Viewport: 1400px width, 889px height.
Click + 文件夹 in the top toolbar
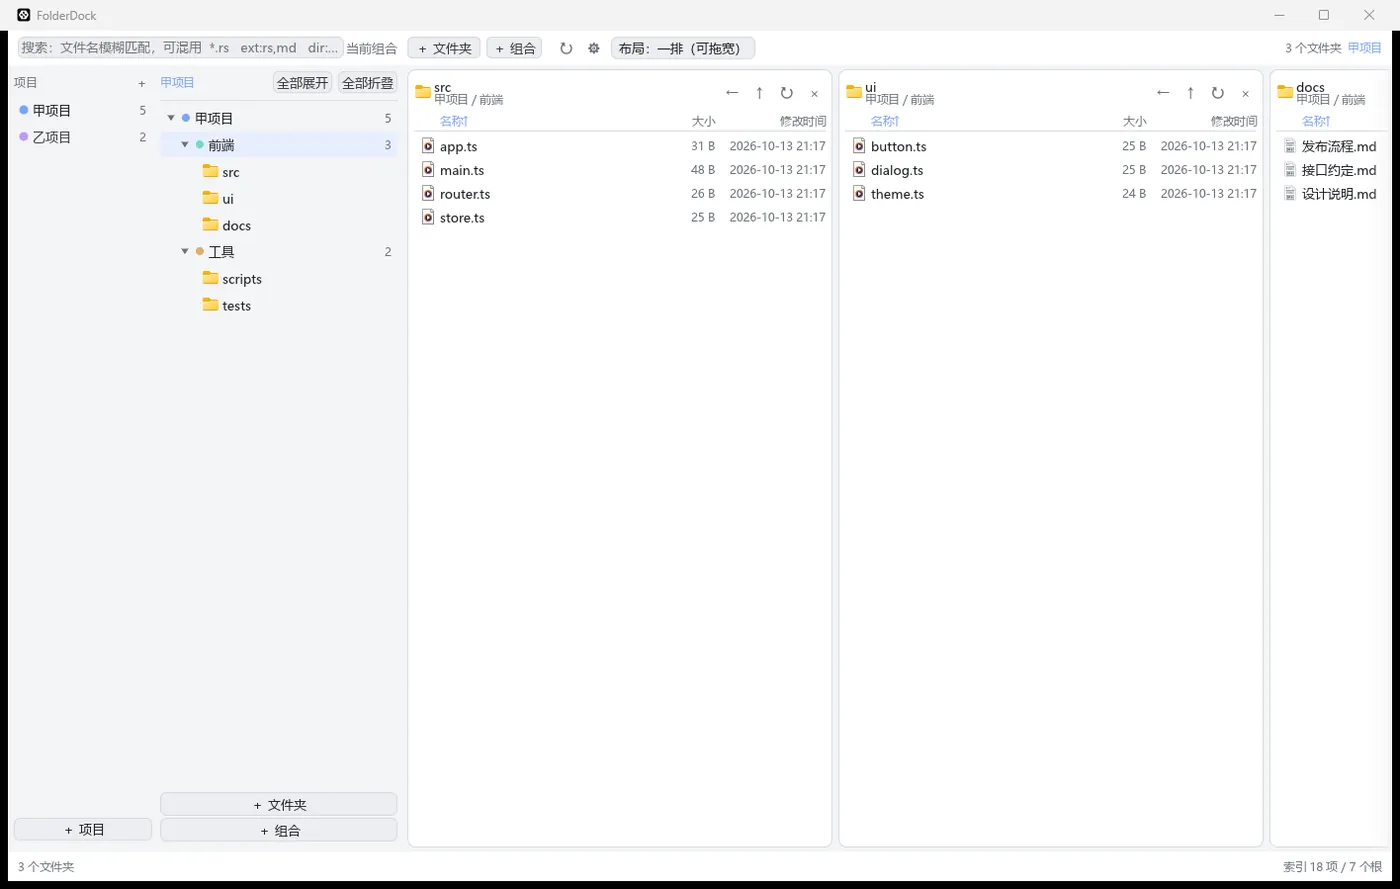pyautogui.click(x=445, y=48)
